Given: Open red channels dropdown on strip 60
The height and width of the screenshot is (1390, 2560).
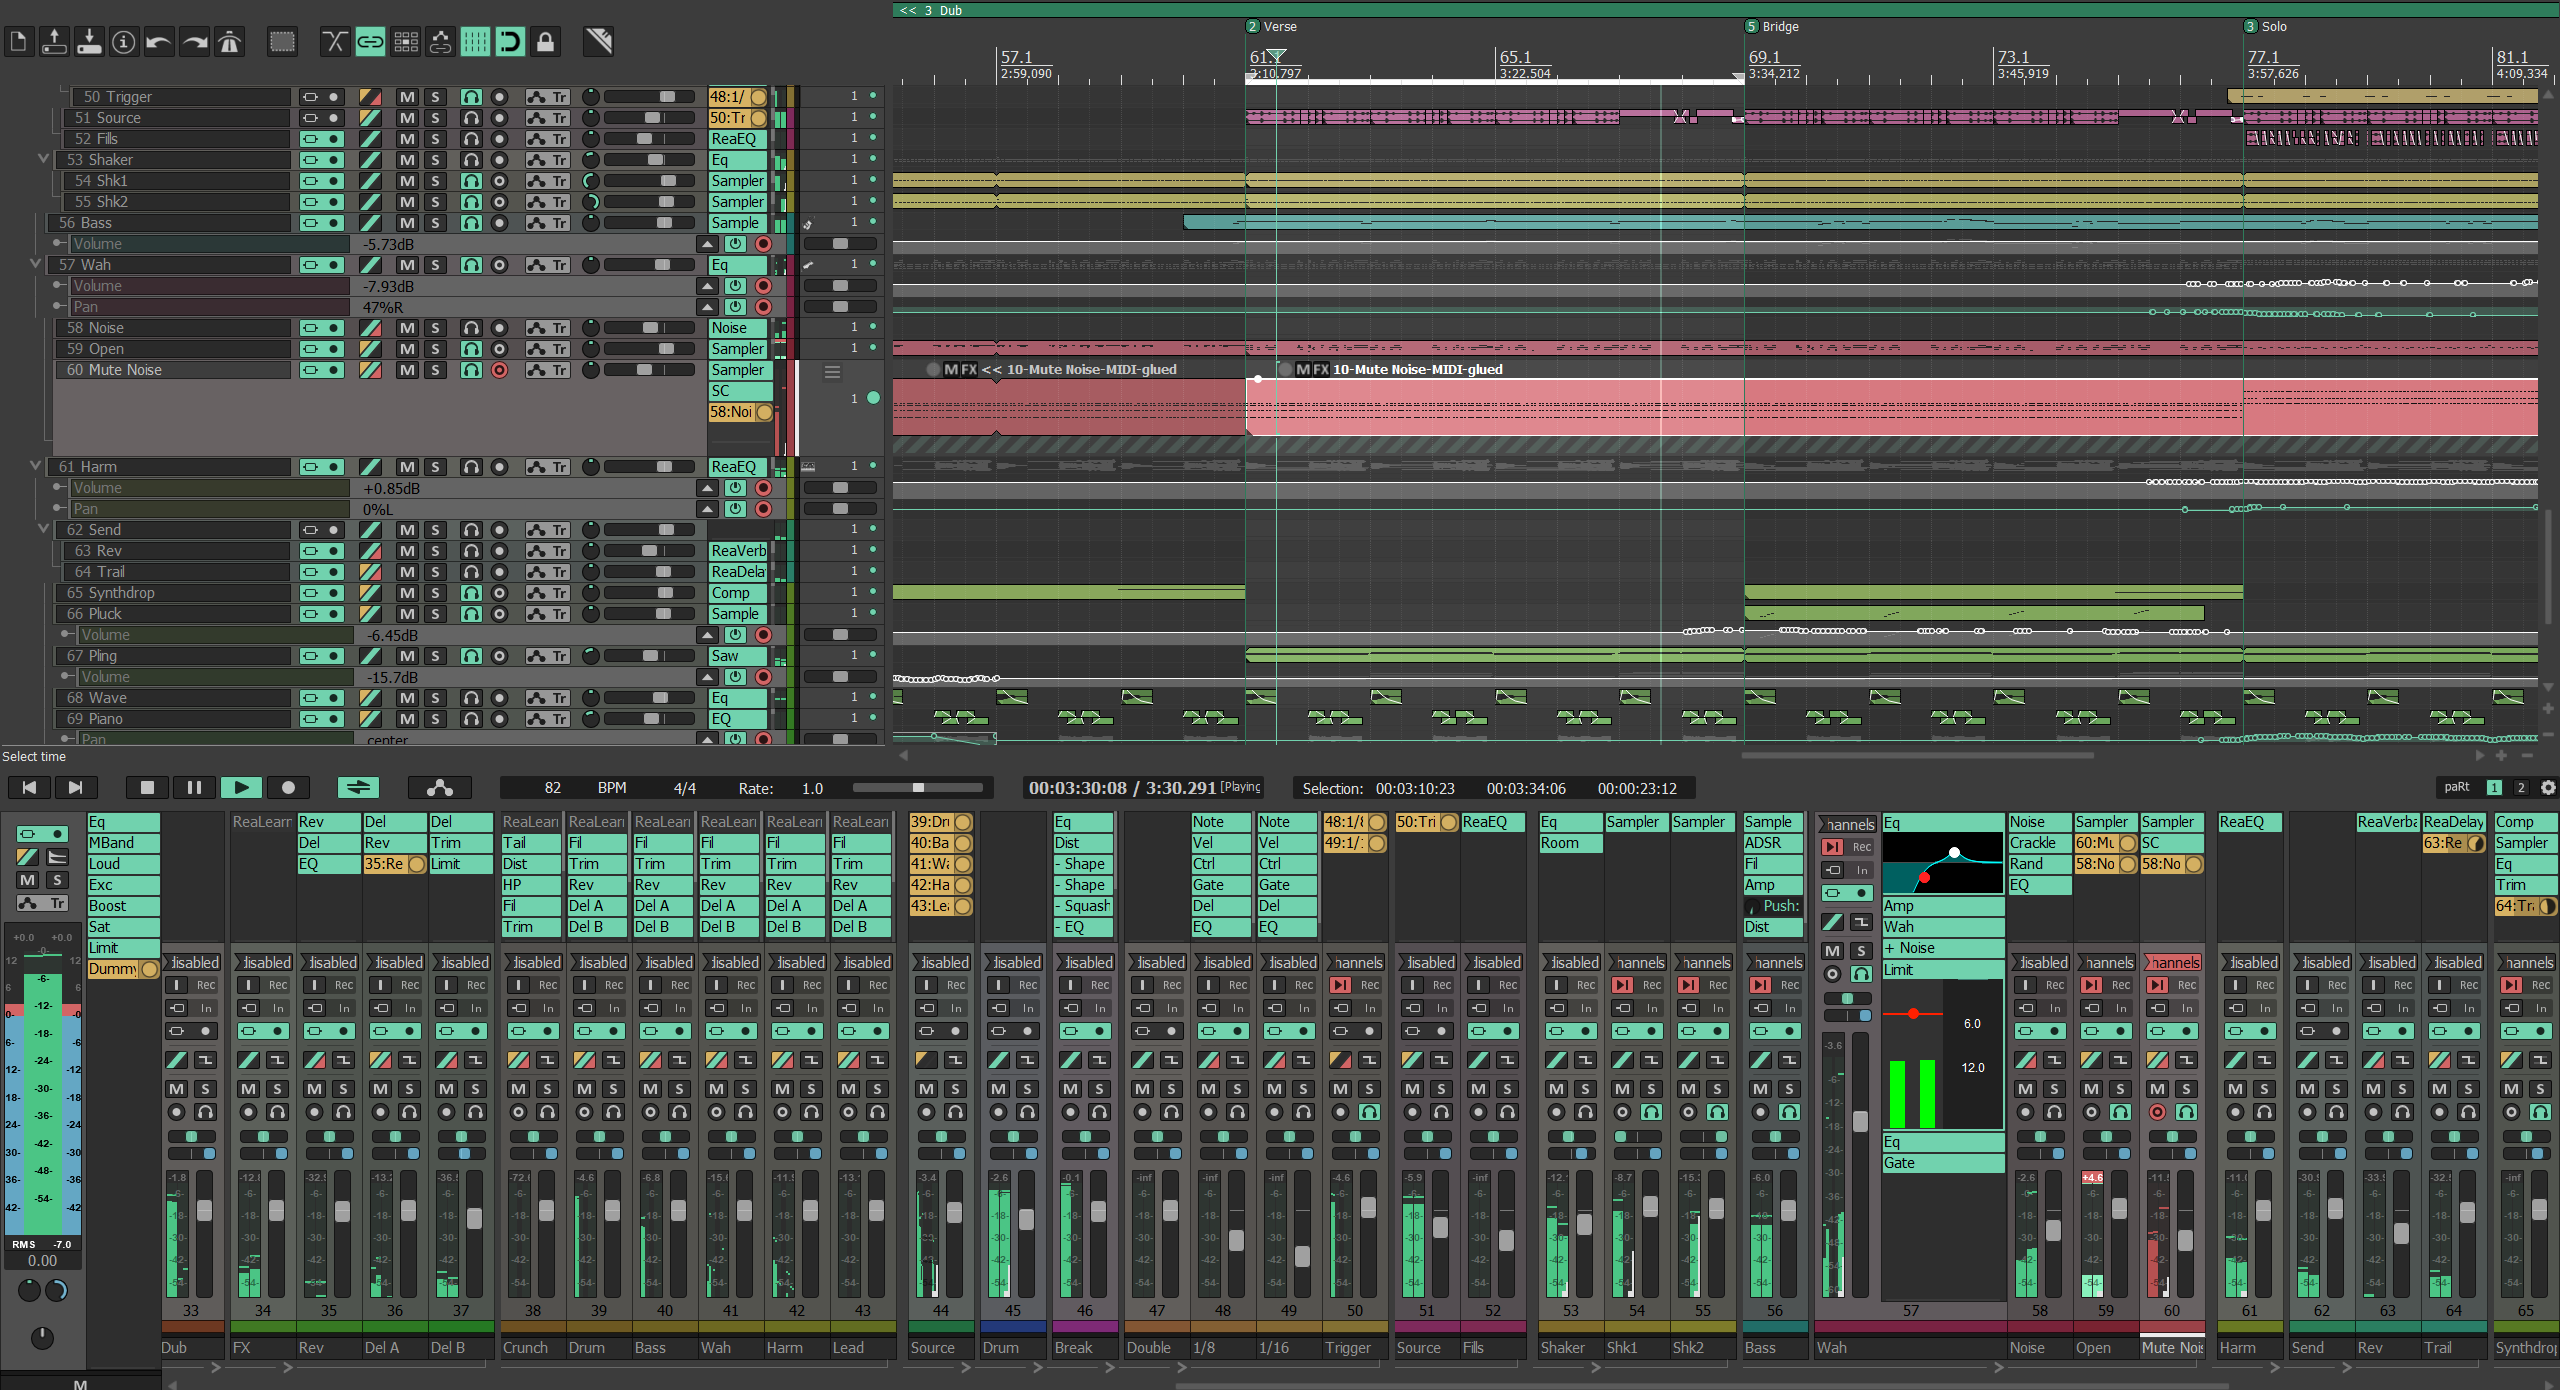Looking at the screenshot, I should pos(2172,962).
